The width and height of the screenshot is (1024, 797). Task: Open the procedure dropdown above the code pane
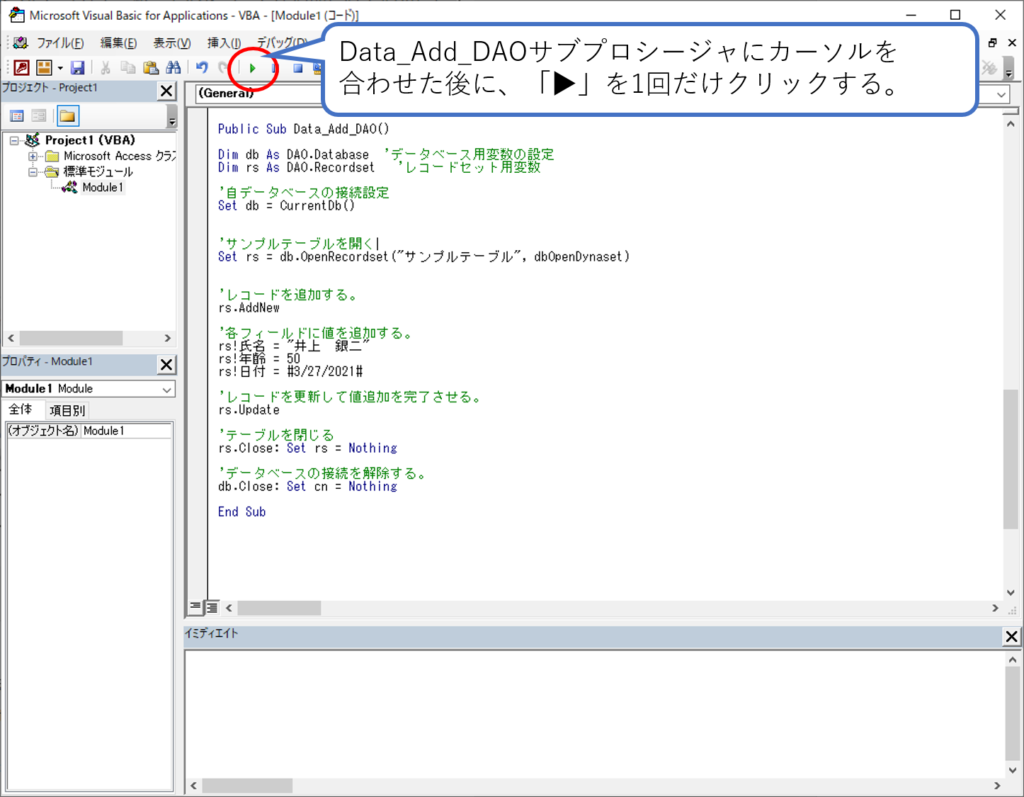(x=1000, y=93)
